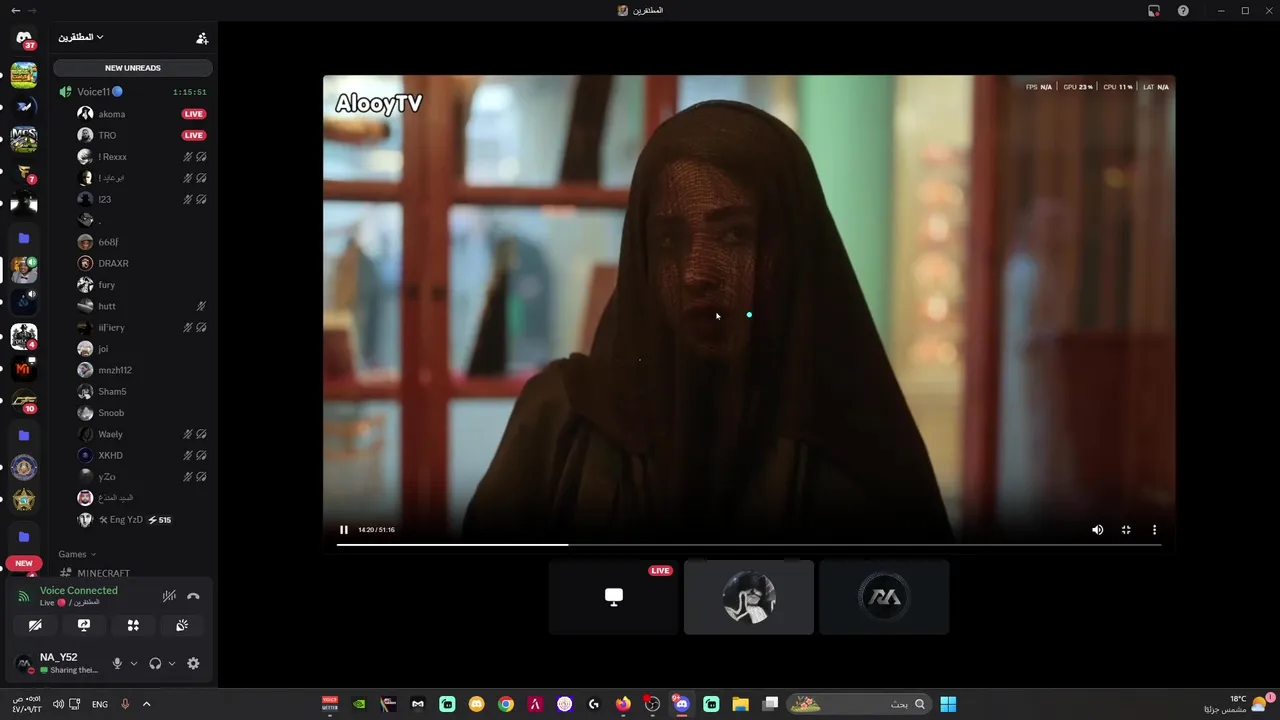Toggle the stream fullscreen view icon

(x=1126, y=530)
